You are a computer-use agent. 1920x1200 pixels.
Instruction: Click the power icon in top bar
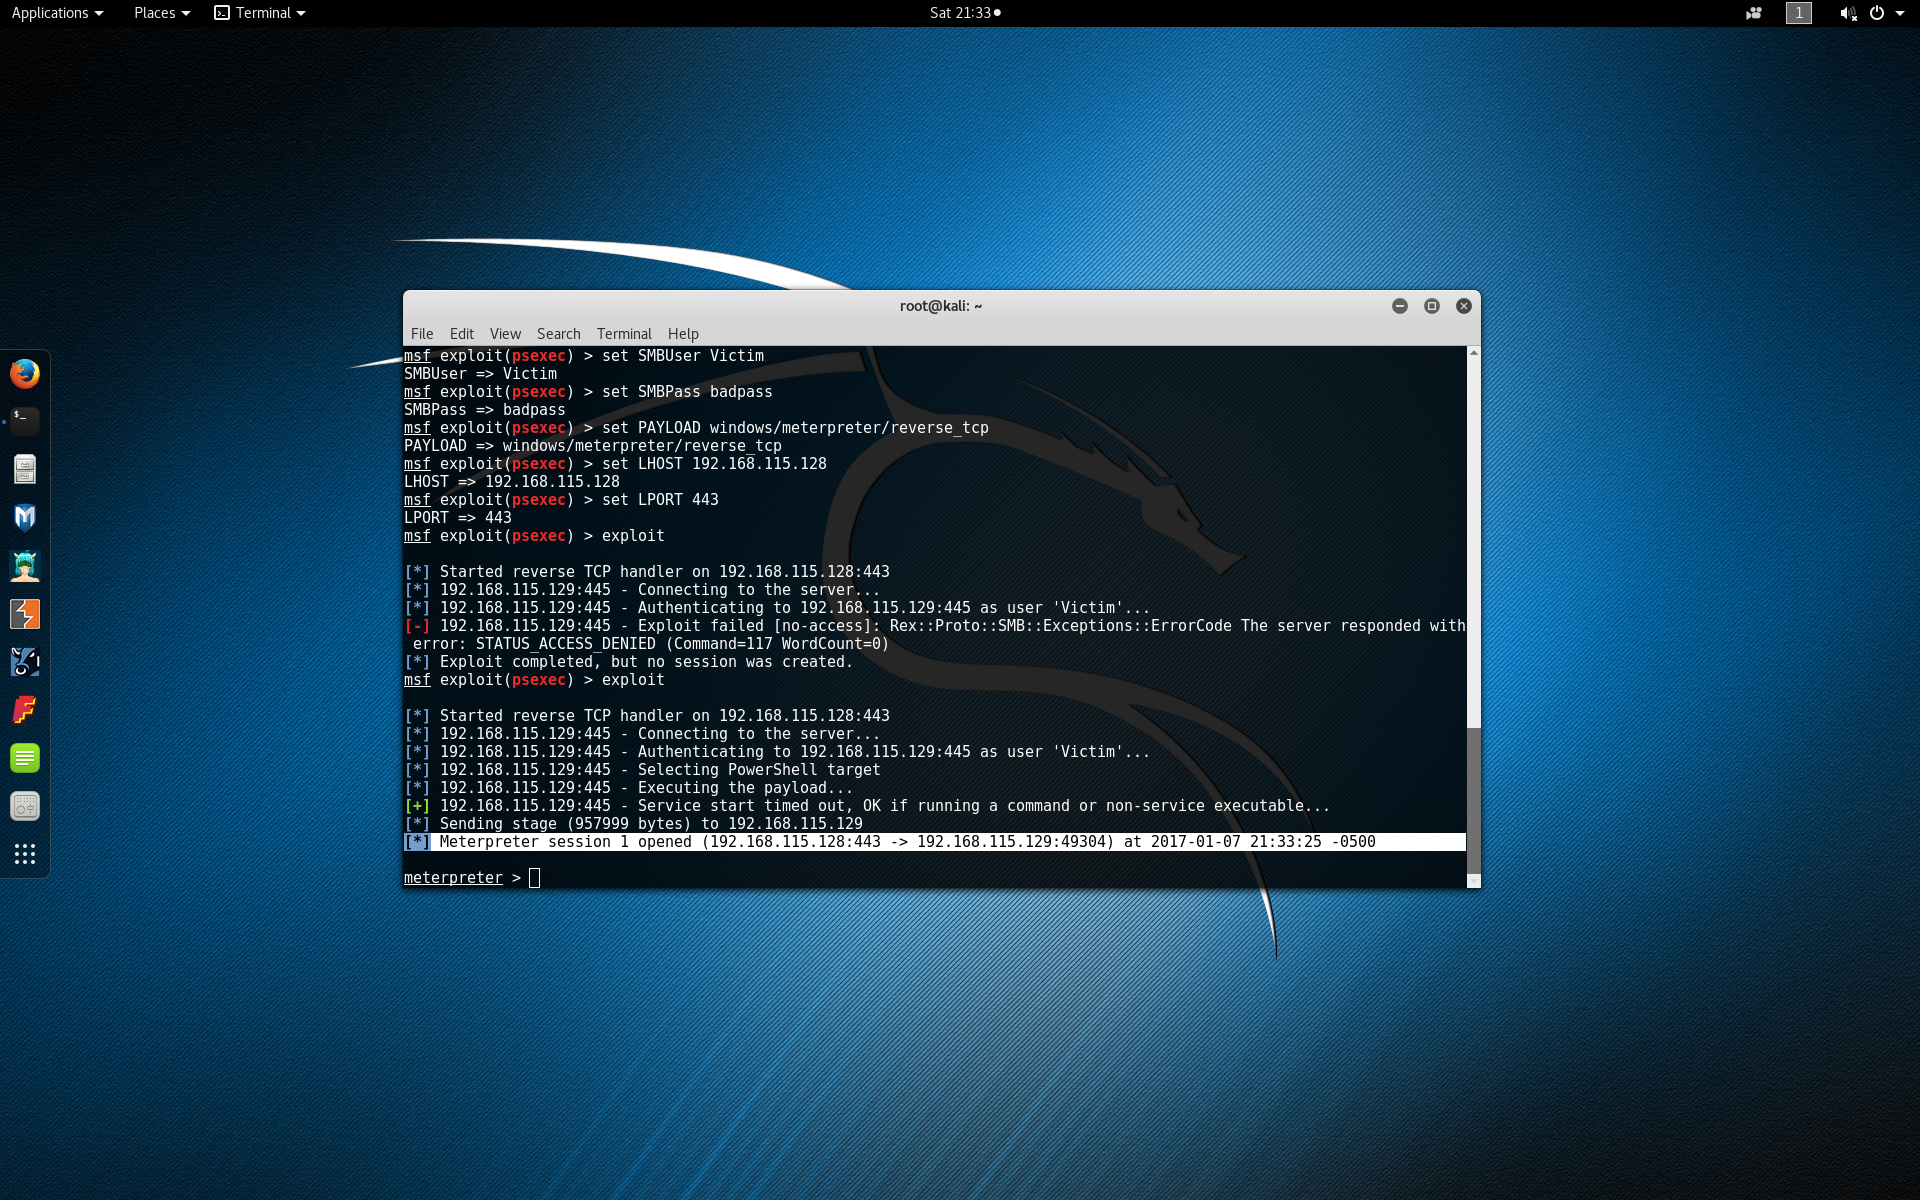coord(1877,13)
